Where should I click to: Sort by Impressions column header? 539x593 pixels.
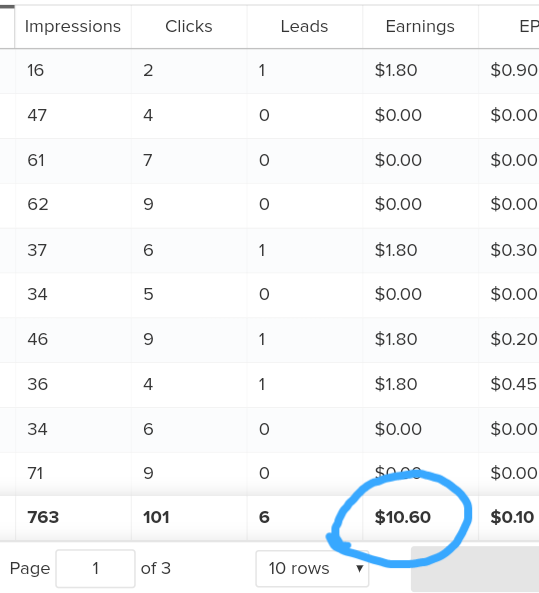[x=73, y=26]
